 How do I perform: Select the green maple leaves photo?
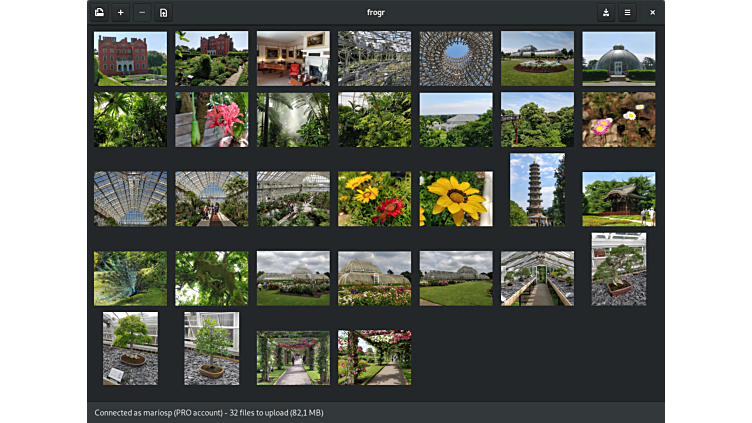tap(212, 278)
